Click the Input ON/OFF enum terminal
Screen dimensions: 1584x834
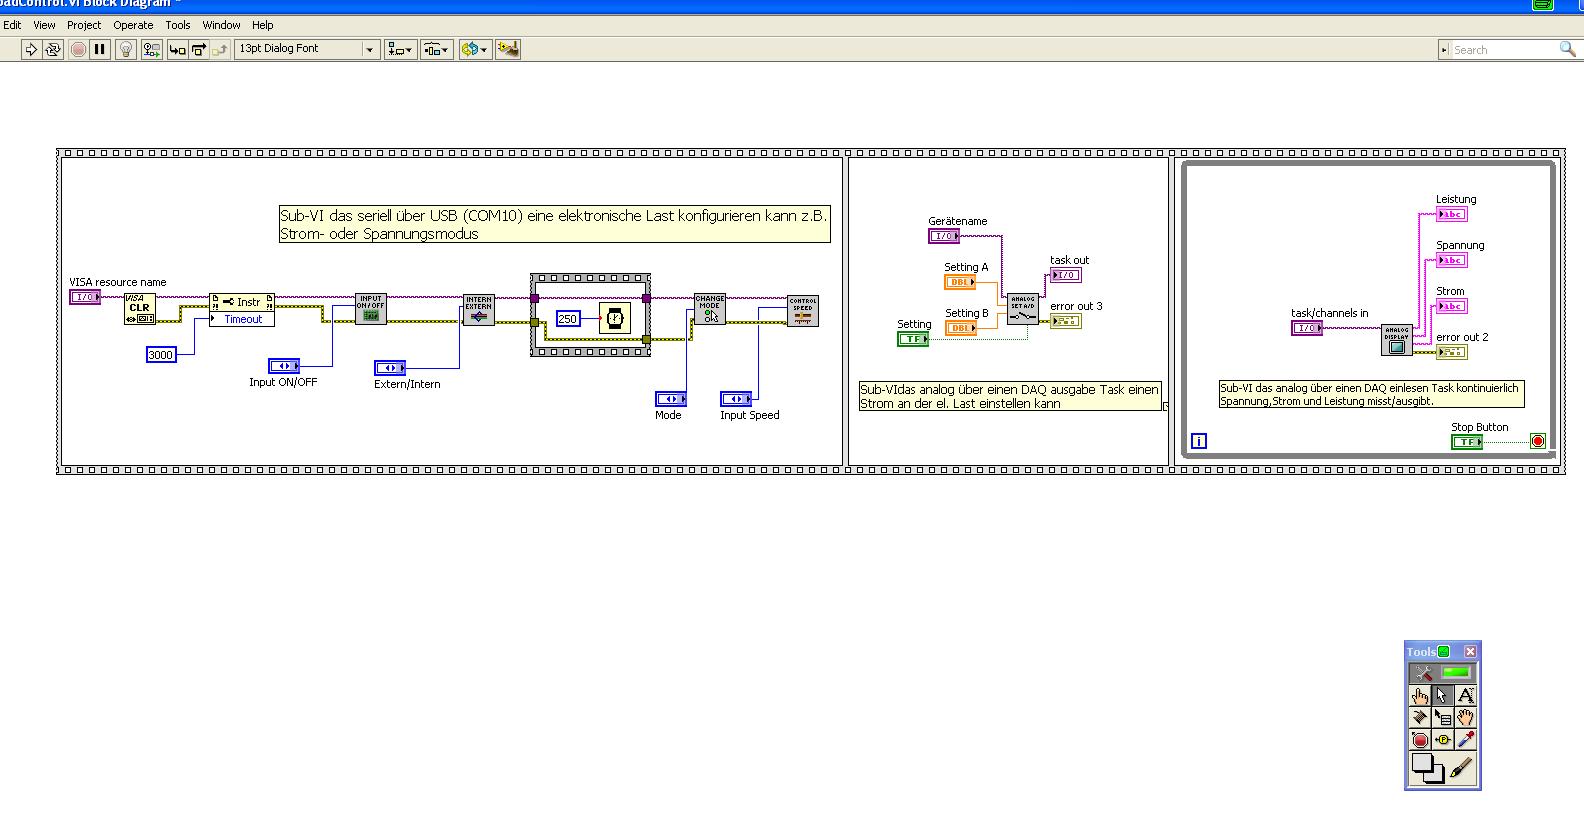284,366
